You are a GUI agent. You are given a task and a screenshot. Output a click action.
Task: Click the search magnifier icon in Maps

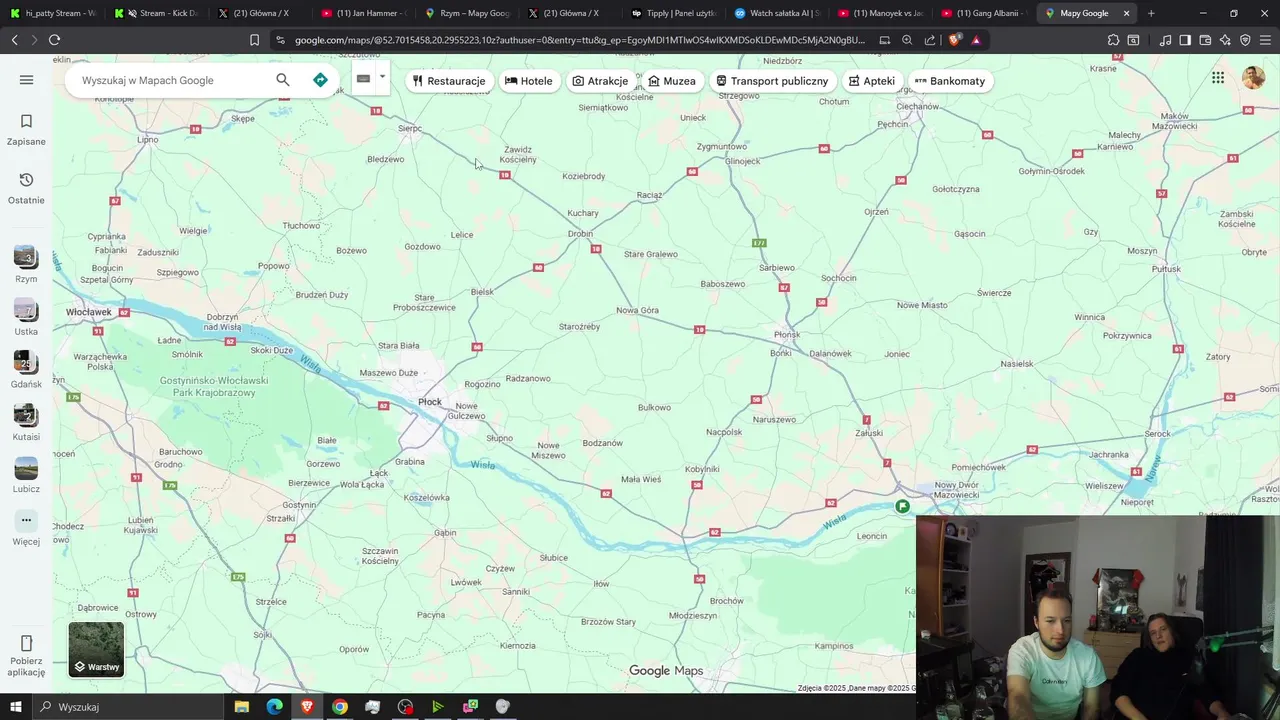[283, 80]
